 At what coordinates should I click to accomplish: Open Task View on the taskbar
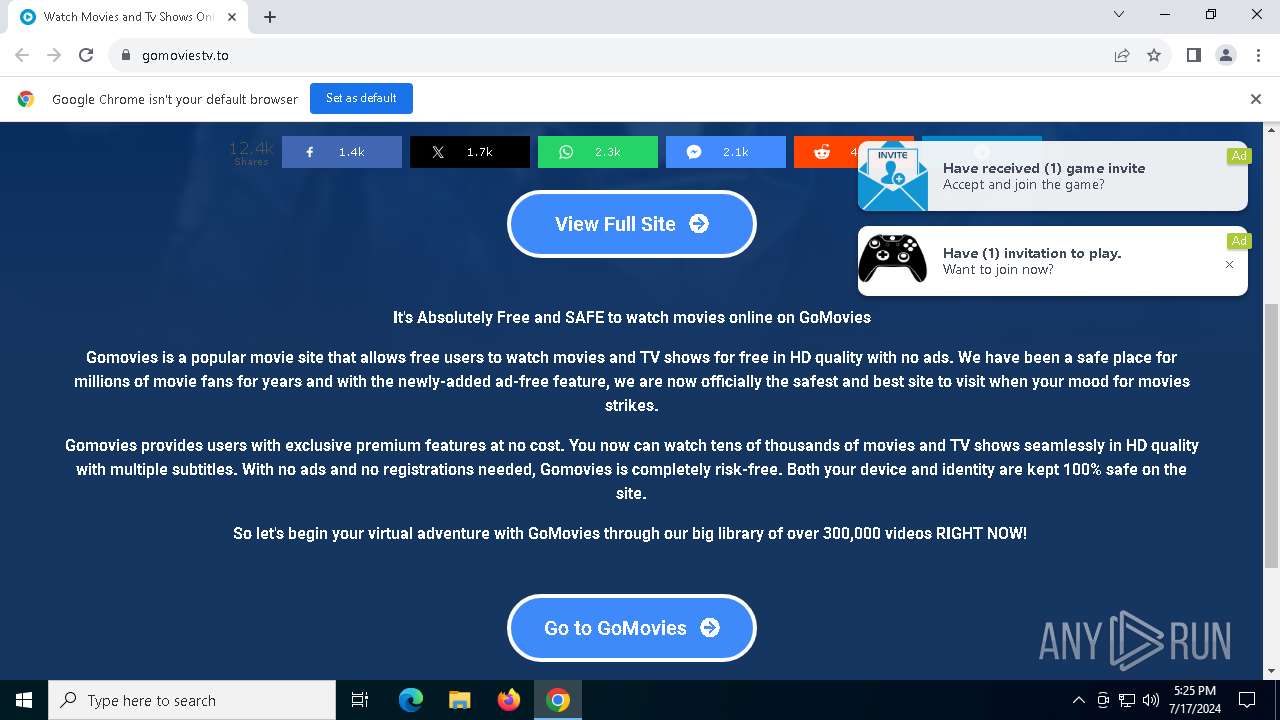click(360, 700)
